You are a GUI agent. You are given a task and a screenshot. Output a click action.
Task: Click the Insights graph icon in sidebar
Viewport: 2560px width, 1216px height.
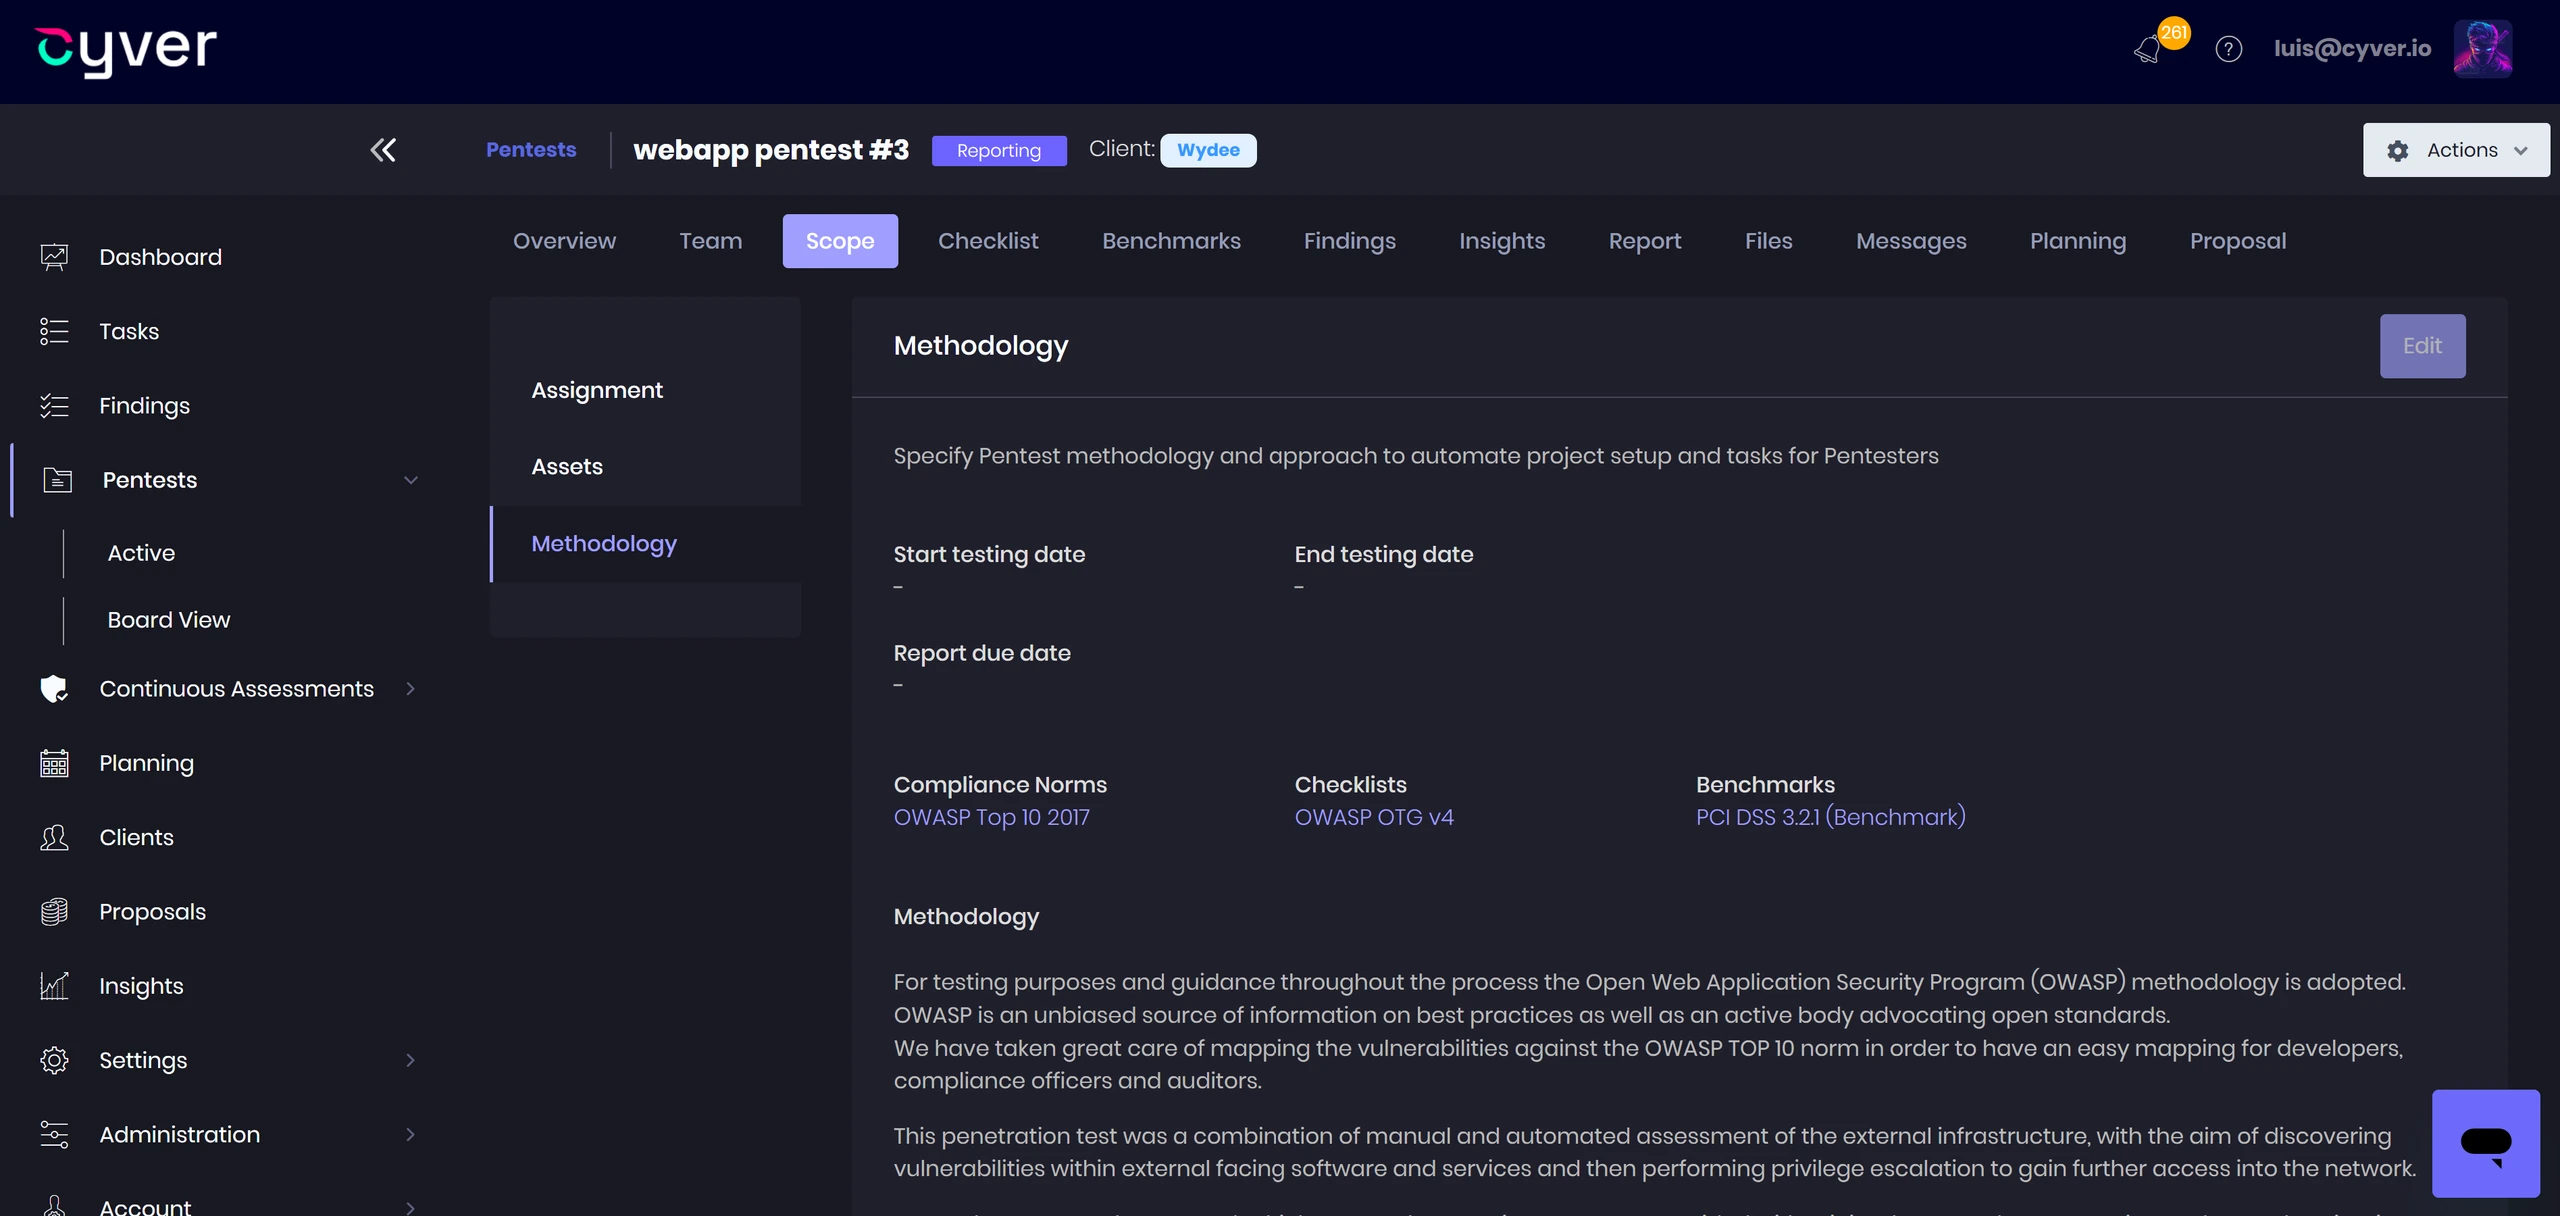(54, 986)
